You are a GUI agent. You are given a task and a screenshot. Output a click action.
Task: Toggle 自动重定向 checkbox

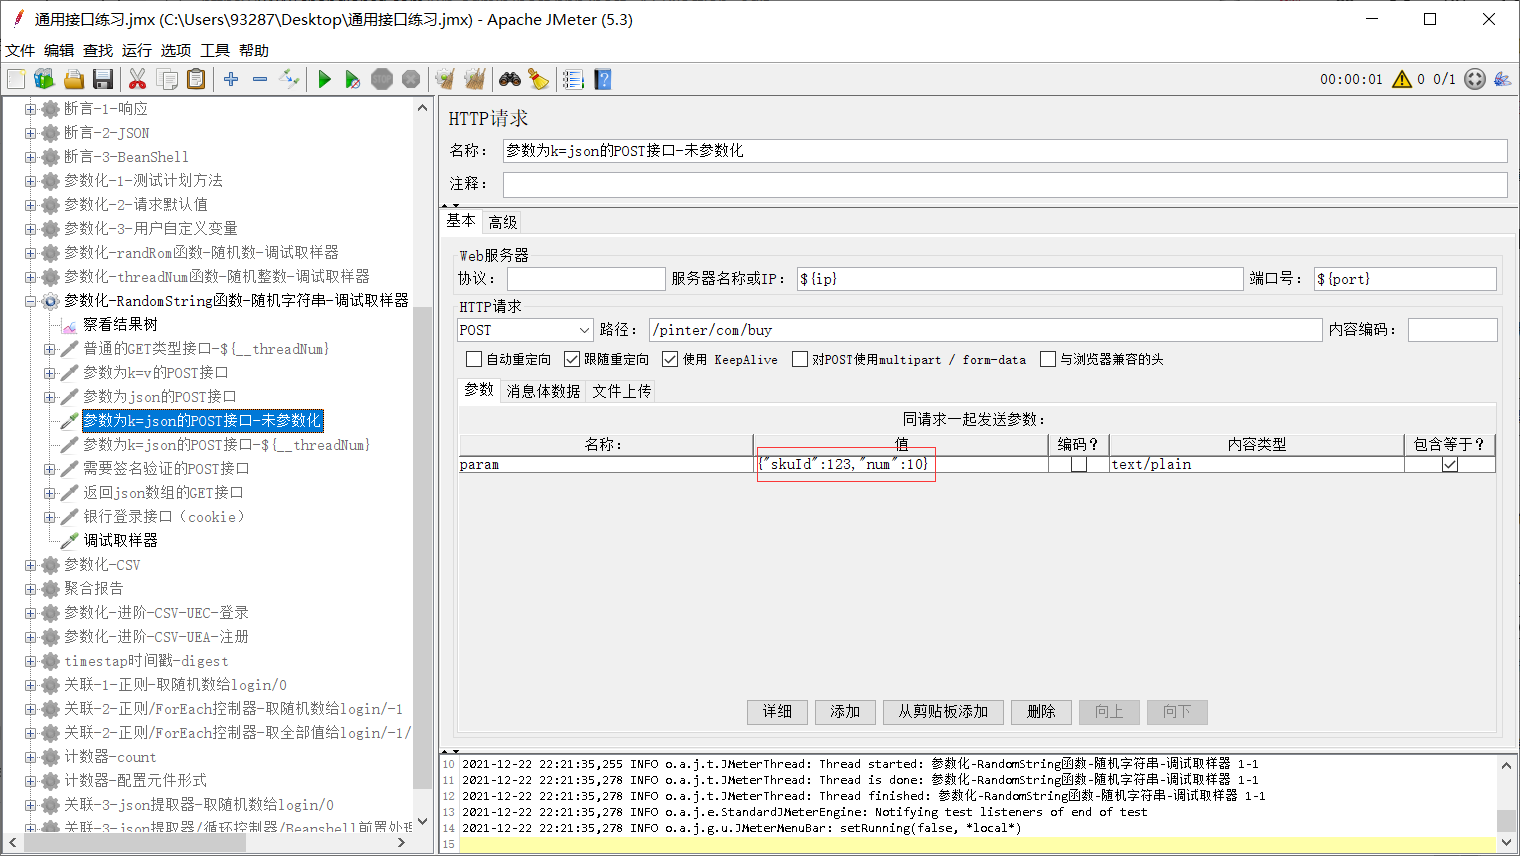[474, 359]
